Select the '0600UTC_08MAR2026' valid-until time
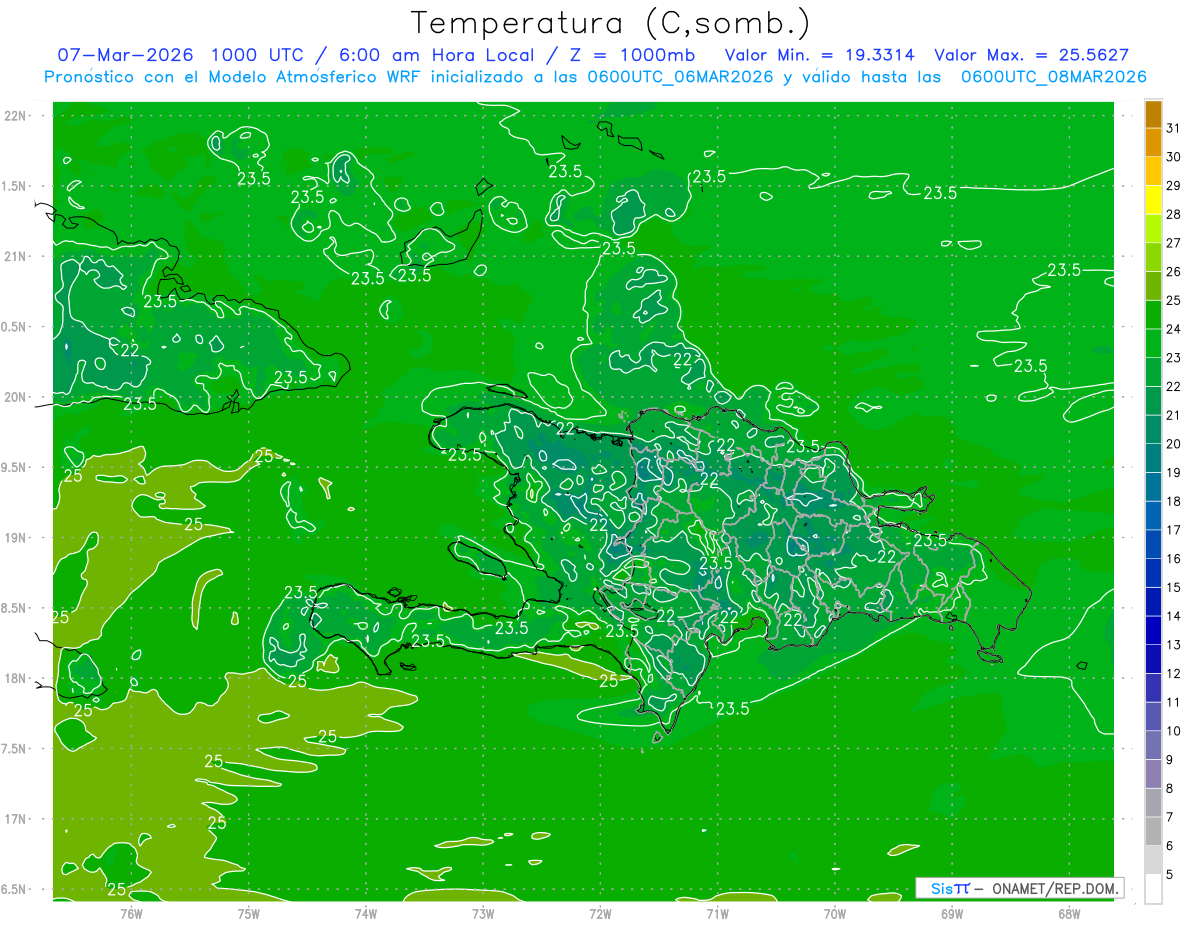 click(1053, 77)
